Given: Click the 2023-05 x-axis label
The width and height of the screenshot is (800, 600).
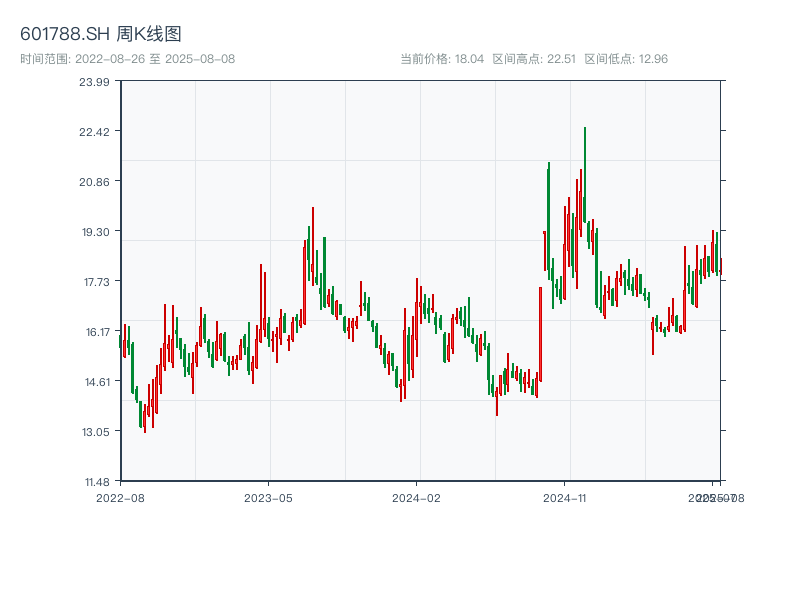Looking at the screenshot, I should pos(268,498).
